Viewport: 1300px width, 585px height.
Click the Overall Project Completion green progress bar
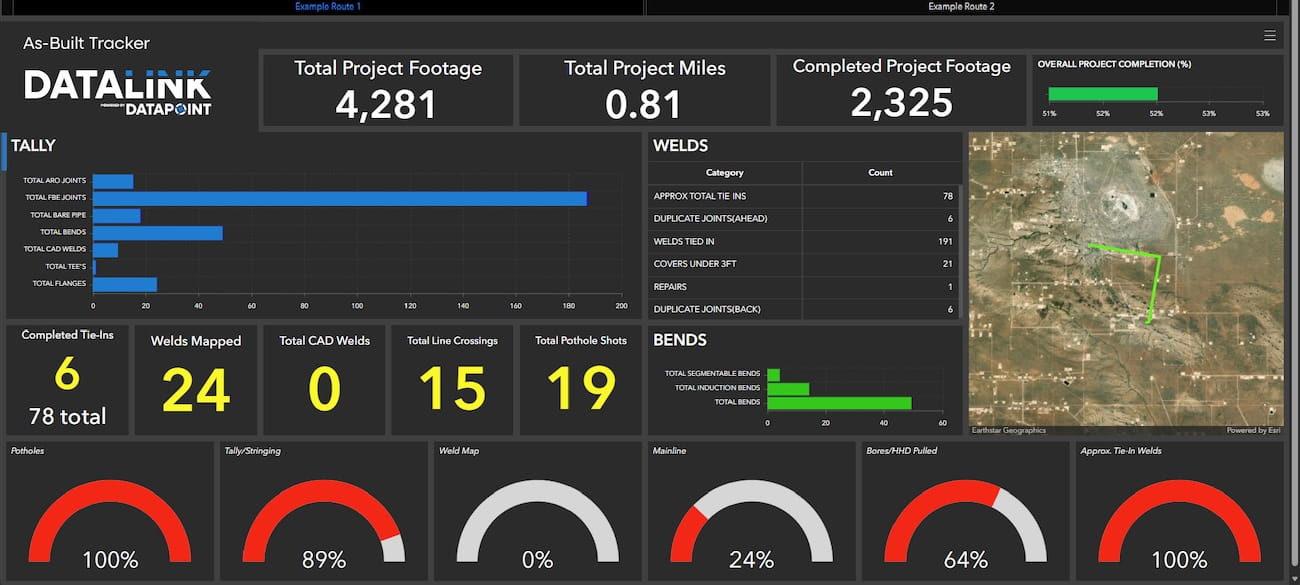1102,95
